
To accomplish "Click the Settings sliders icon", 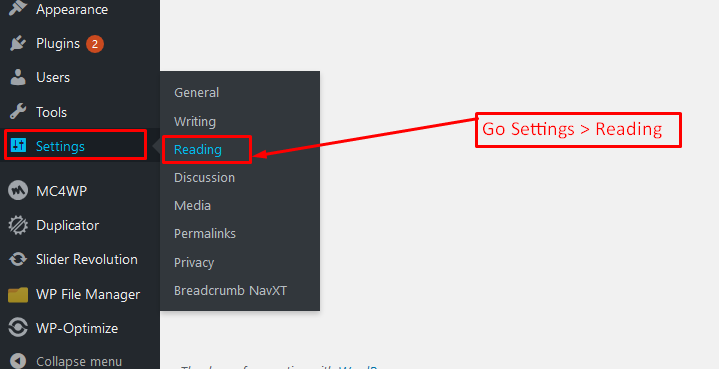I will pos(18,146).
